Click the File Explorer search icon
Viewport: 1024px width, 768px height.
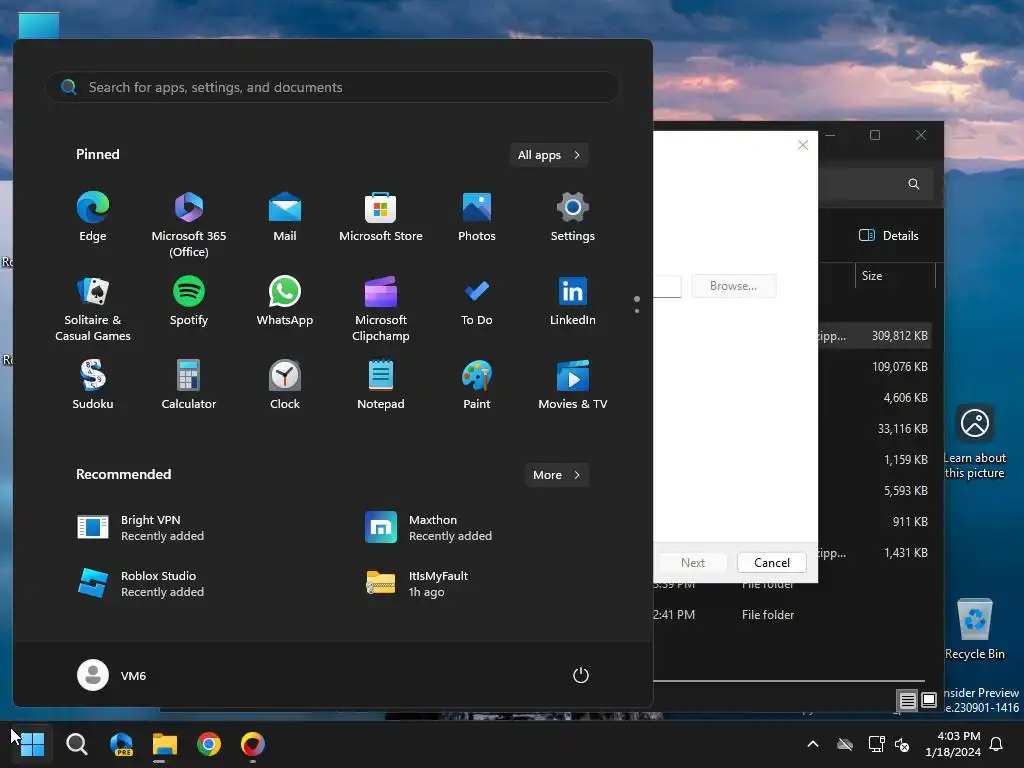[x=914, y=184]
